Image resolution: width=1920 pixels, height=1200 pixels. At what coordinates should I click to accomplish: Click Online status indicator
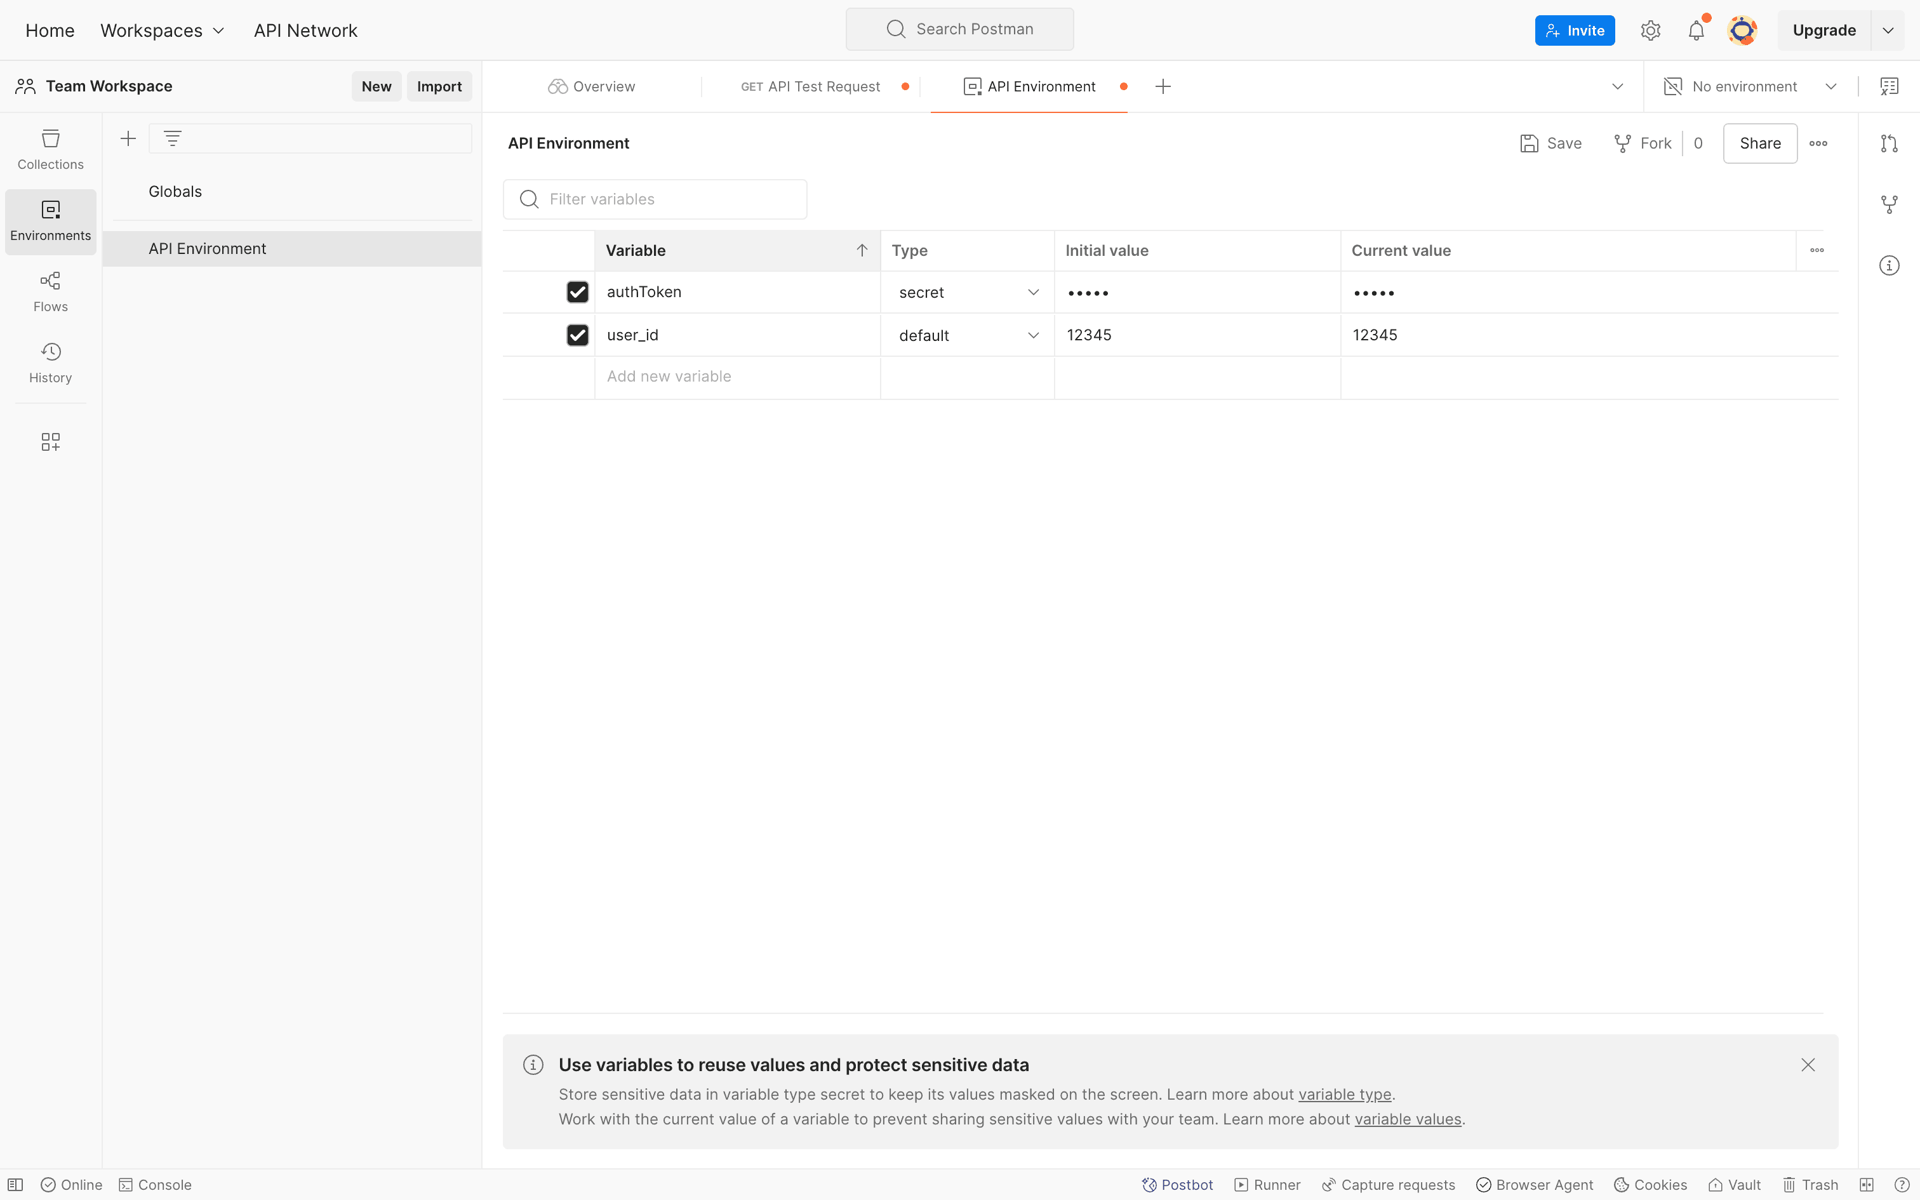tap(71, 1185)
